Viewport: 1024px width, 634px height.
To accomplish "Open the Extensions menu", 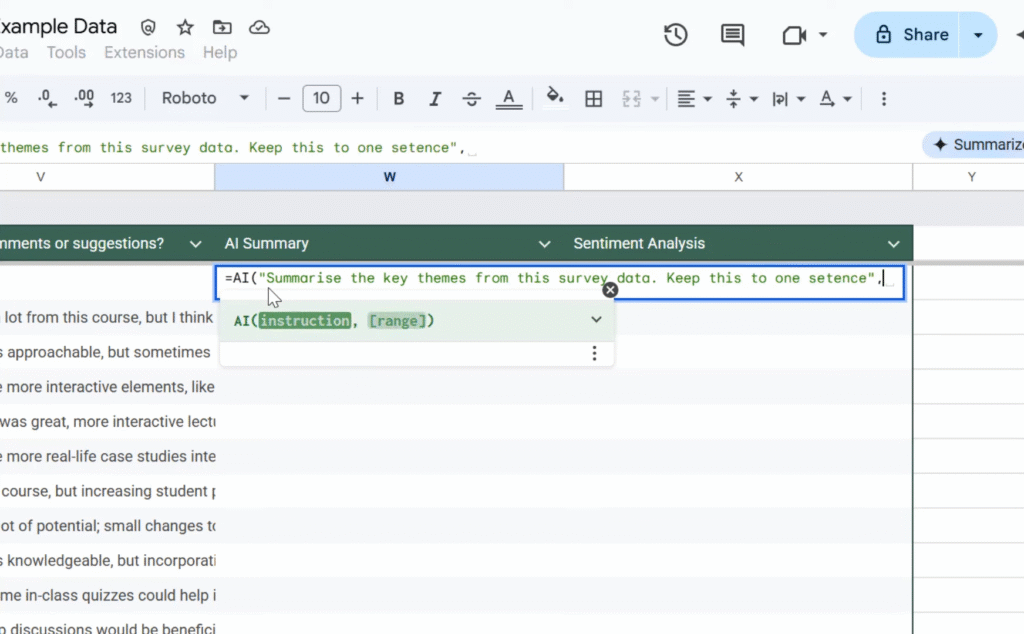I will pos(144,52).
